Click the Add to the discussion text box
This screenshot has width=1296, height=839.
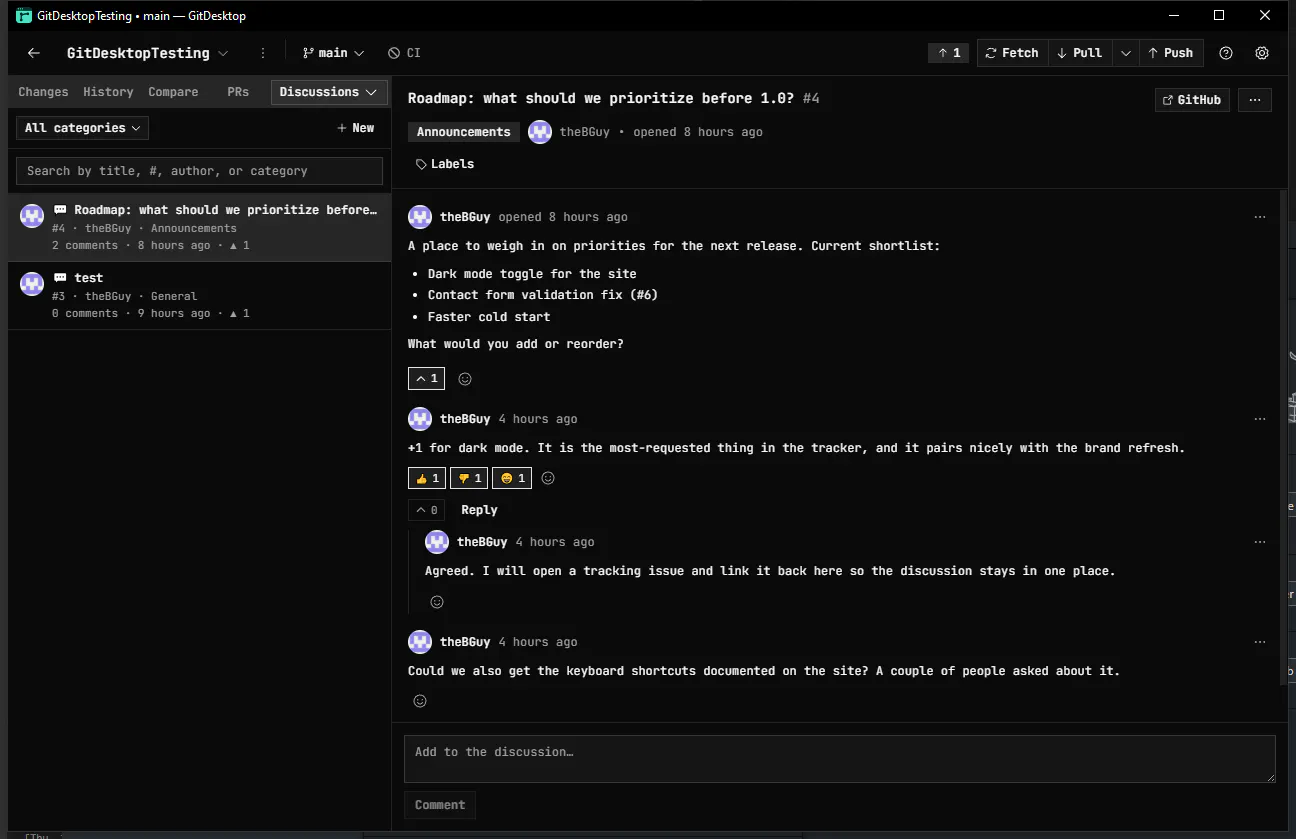[840, 759]
